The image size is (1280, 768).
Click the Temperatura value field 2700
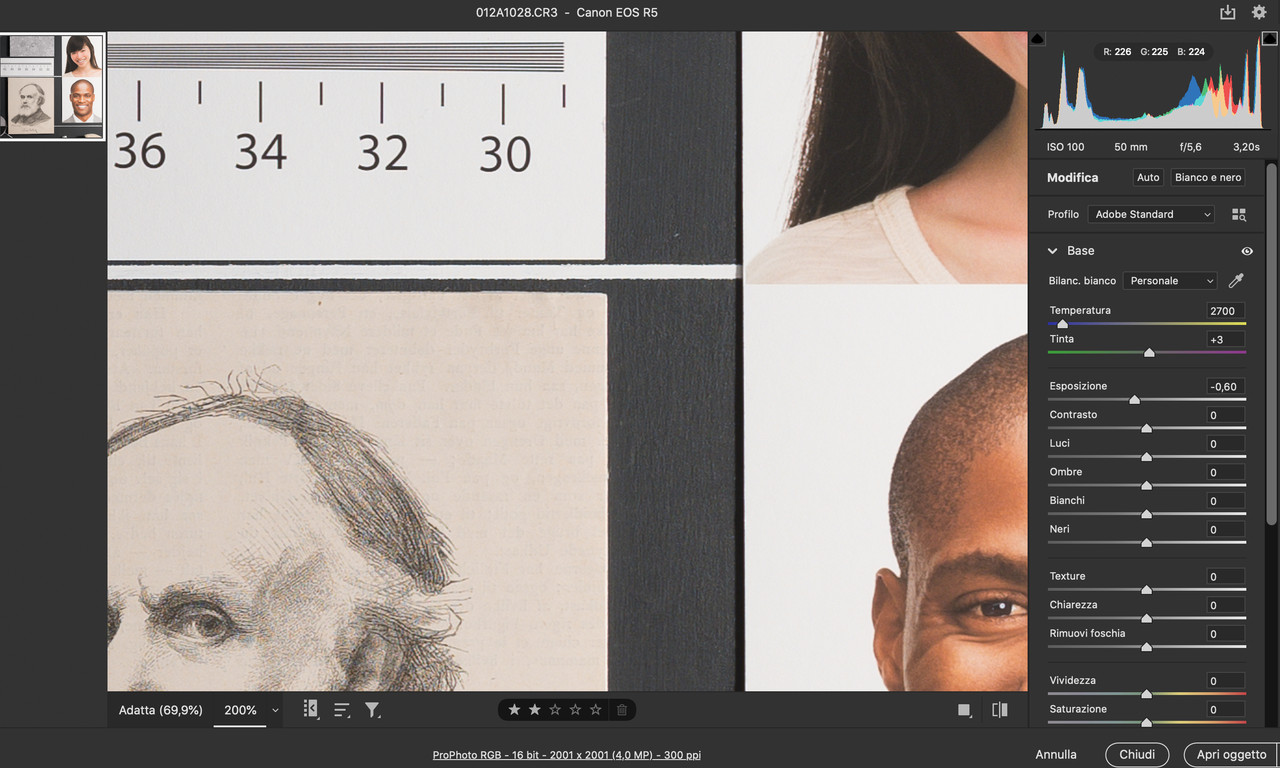pyautogui.click(x=1226, y=311)
